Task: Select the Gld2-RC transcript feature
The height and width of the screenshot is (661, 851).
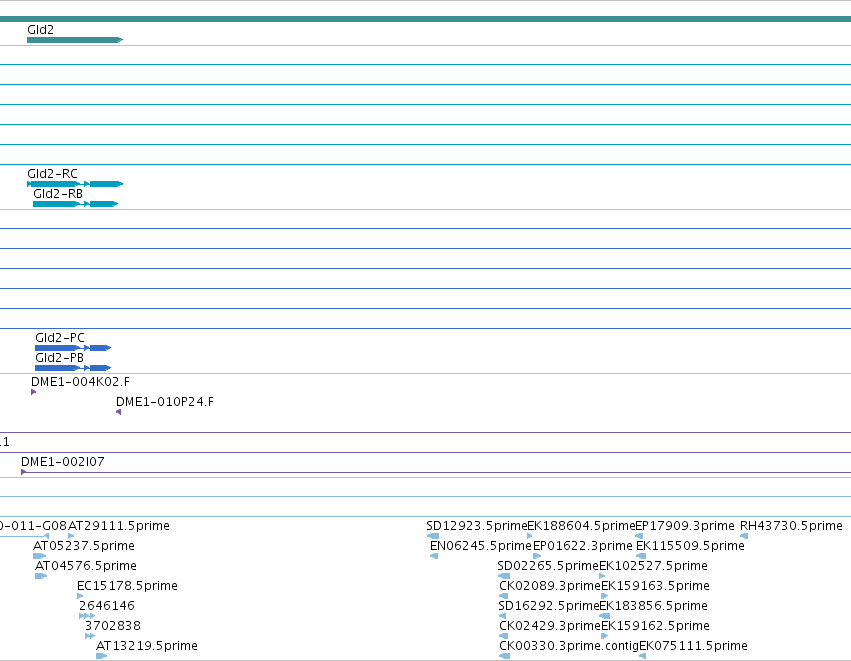Action: [75, 184]
